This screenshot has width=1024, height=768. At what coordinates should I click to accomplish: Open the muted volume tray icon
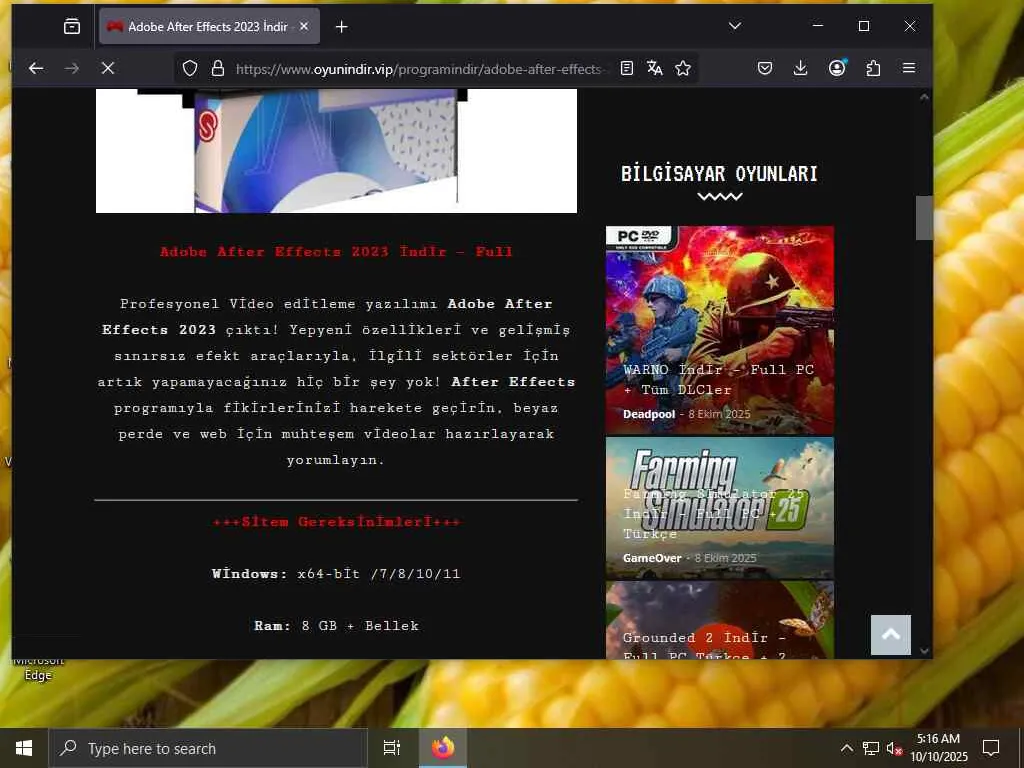(x=894, y=748)
